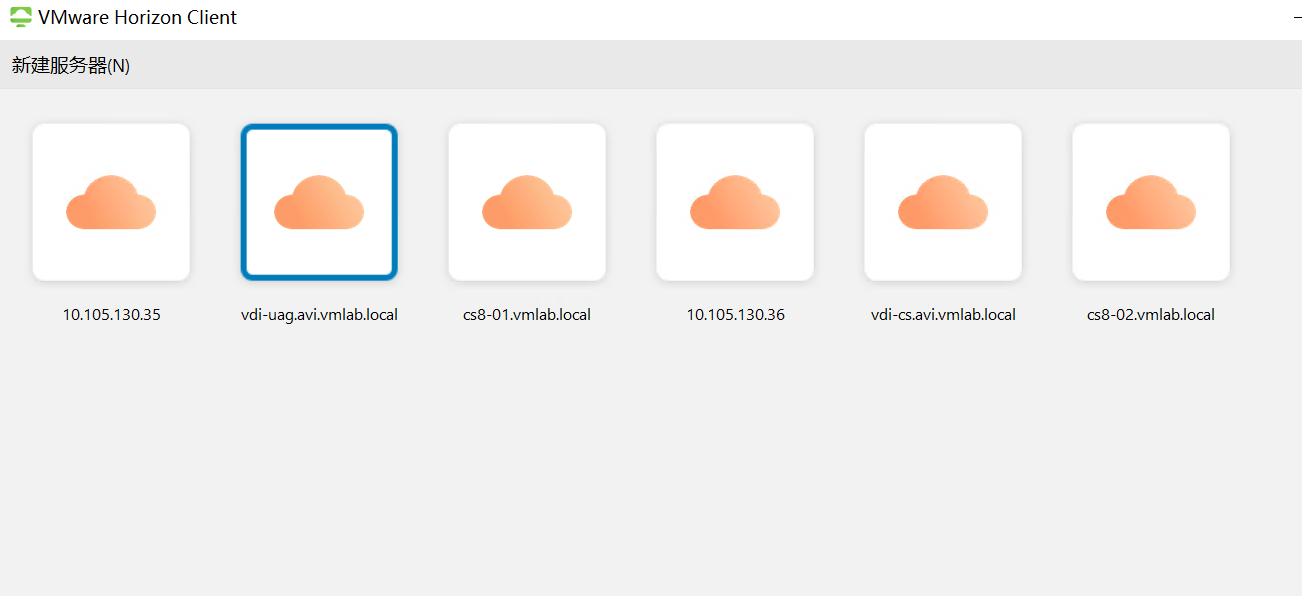Open the 10.105.130.36 server cloud icon
Viewport: 1302px width, 596px height.
[x=735, y=202]
